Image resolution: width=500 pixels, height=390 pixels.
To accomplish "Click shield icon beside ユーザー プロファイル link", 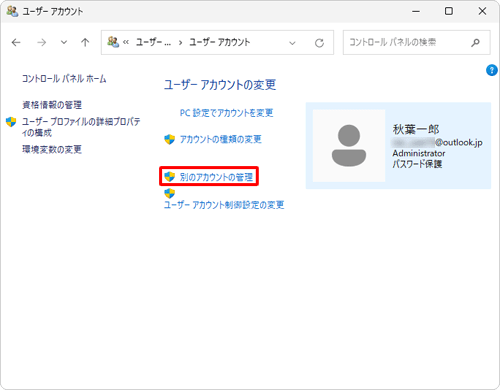I will click(x=11, y=122).
